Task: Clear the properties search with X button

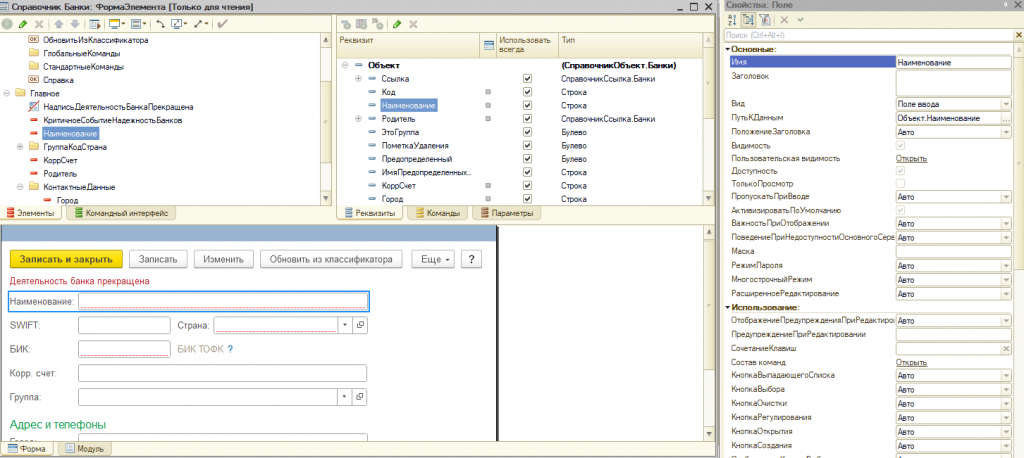Action: (x=1019, y=35)
